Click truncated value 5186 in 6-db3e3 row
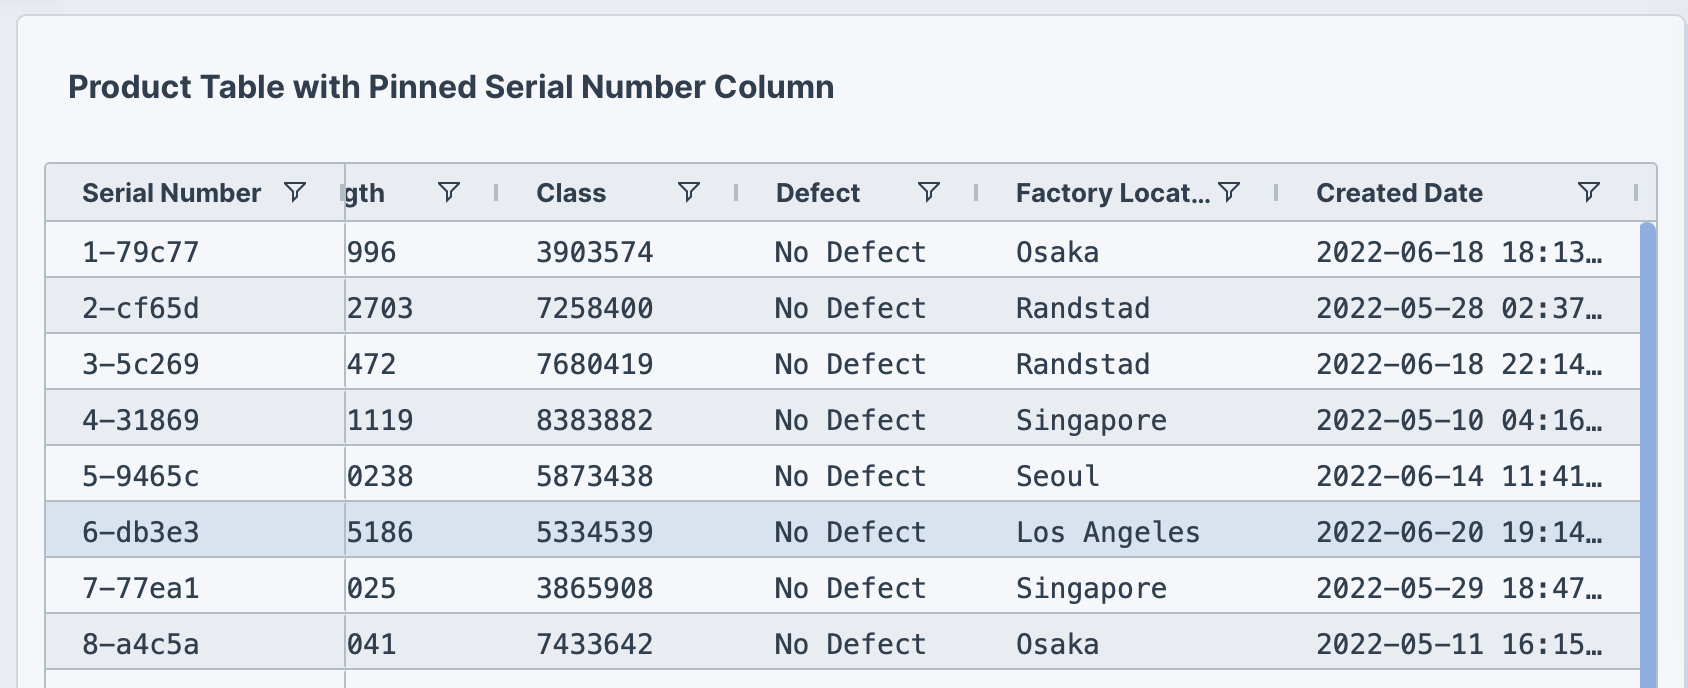1688x688 pixels. click(380, 532)
